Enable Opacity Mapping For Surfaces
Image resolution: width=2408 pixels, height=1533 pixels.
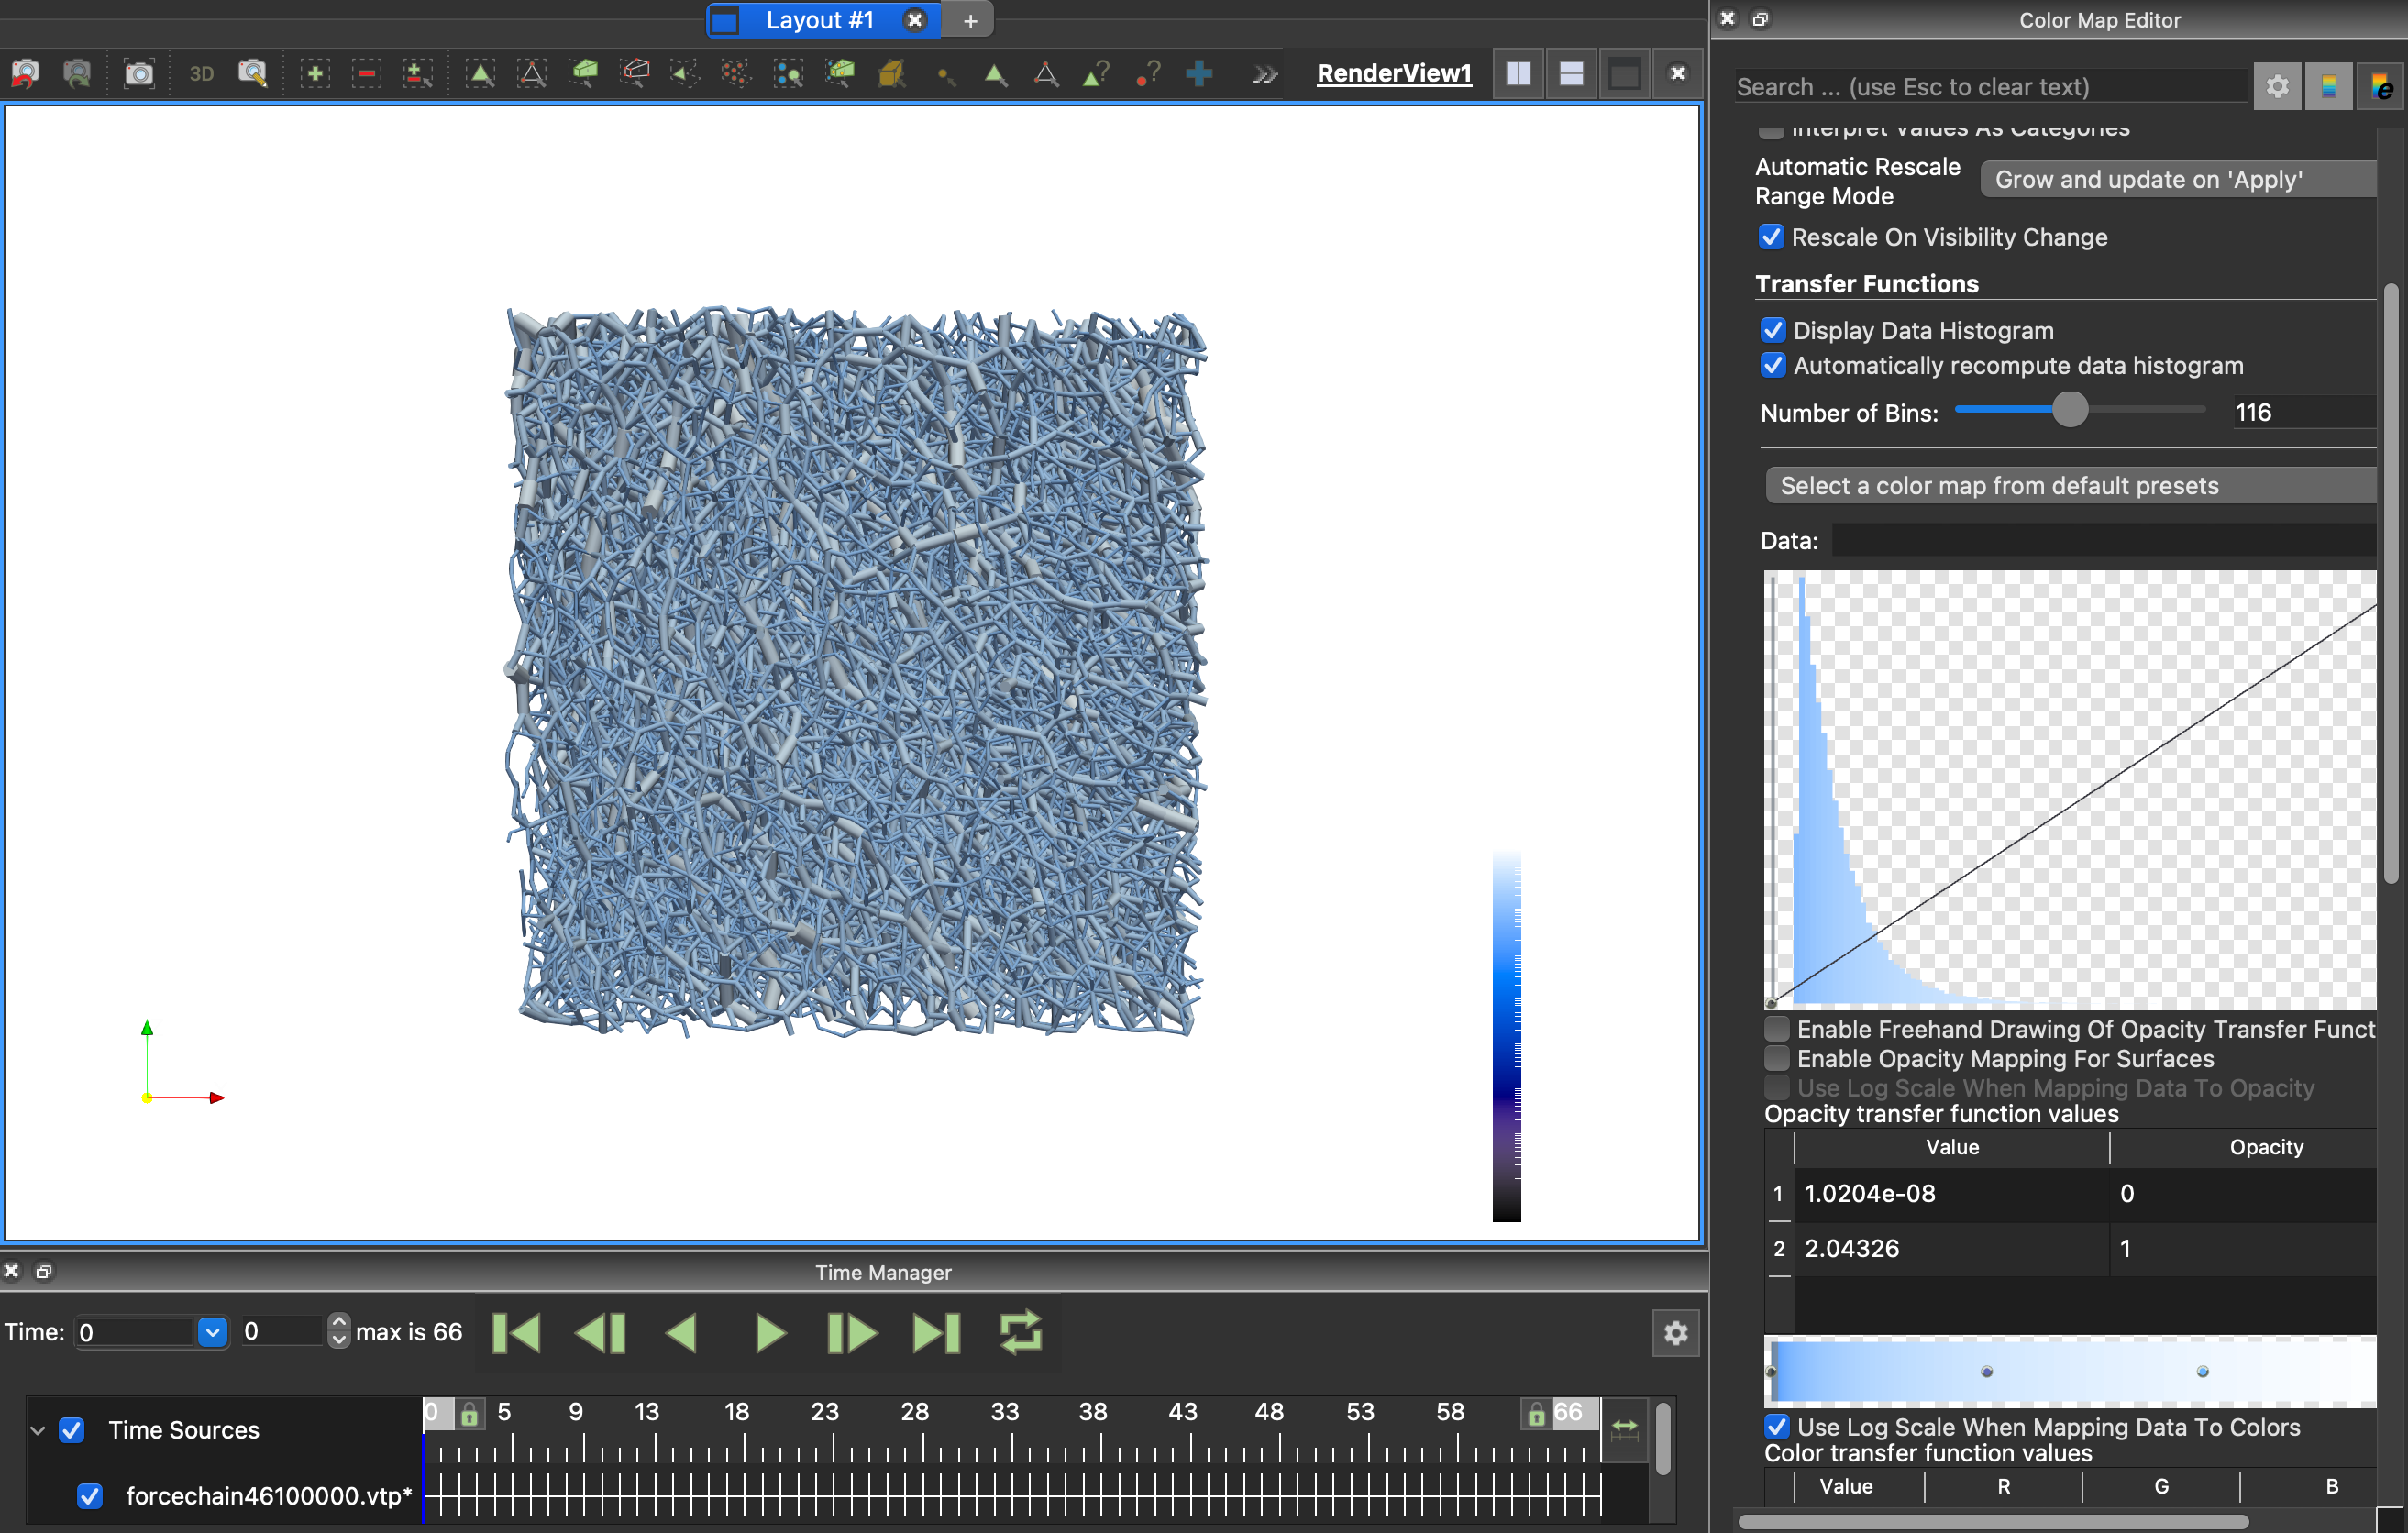1777,1058
